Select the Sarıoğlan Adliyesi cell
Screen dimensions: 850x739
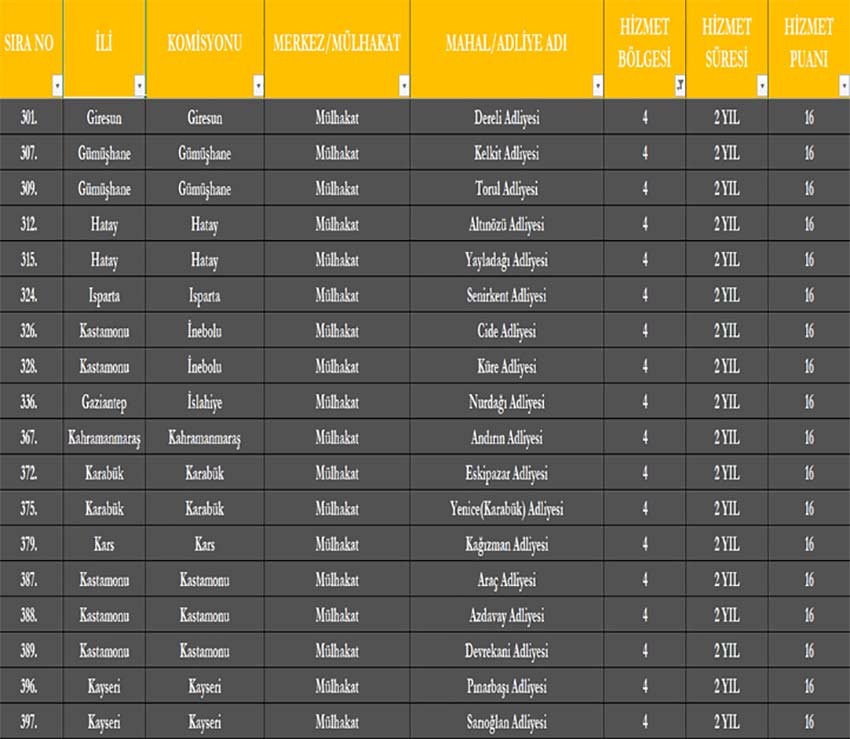(x=507, y=722)
